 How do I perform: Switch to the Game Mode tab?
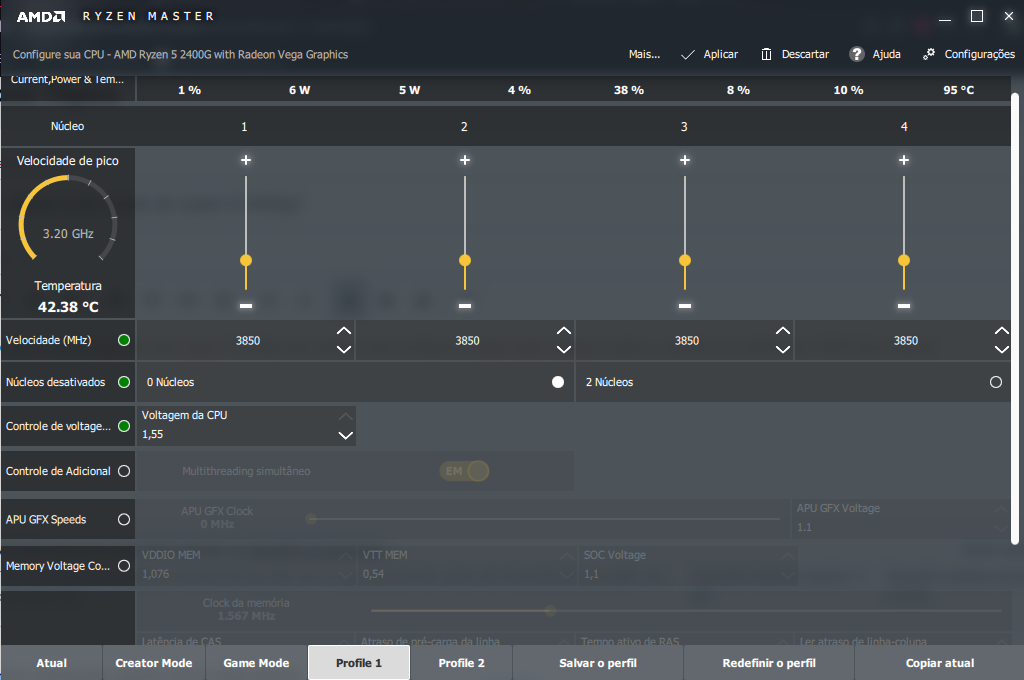pos(256,663)
